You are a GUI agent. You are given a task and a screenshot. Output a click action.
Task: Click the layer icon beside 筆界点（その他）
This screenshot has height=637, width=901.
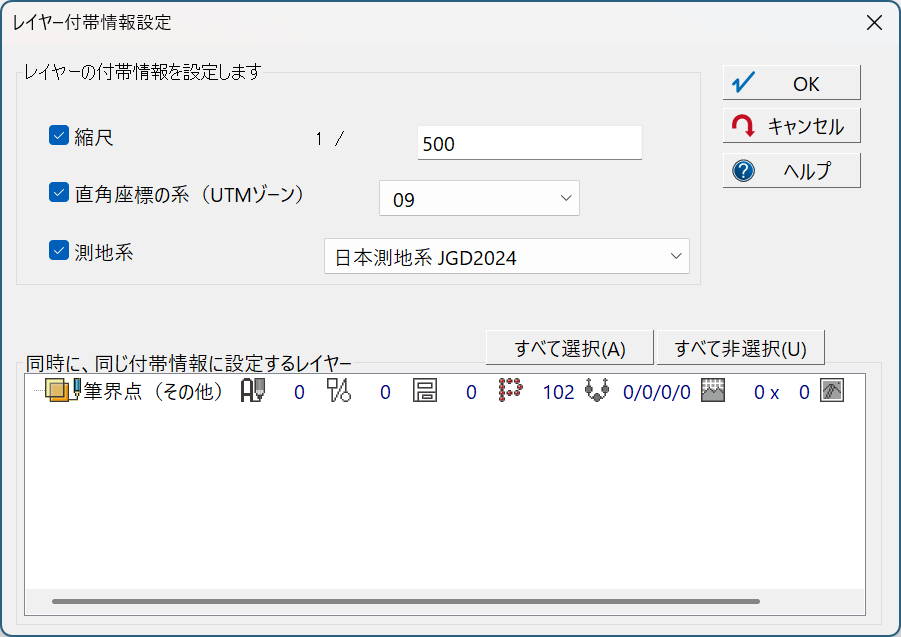click(x=59, y=392)
